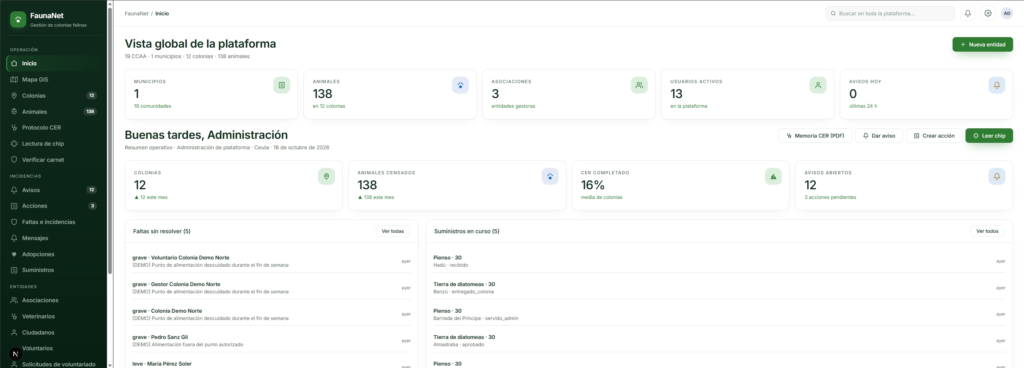Click Ver todas for Faltas sin resolver

(x=393, y=231)
